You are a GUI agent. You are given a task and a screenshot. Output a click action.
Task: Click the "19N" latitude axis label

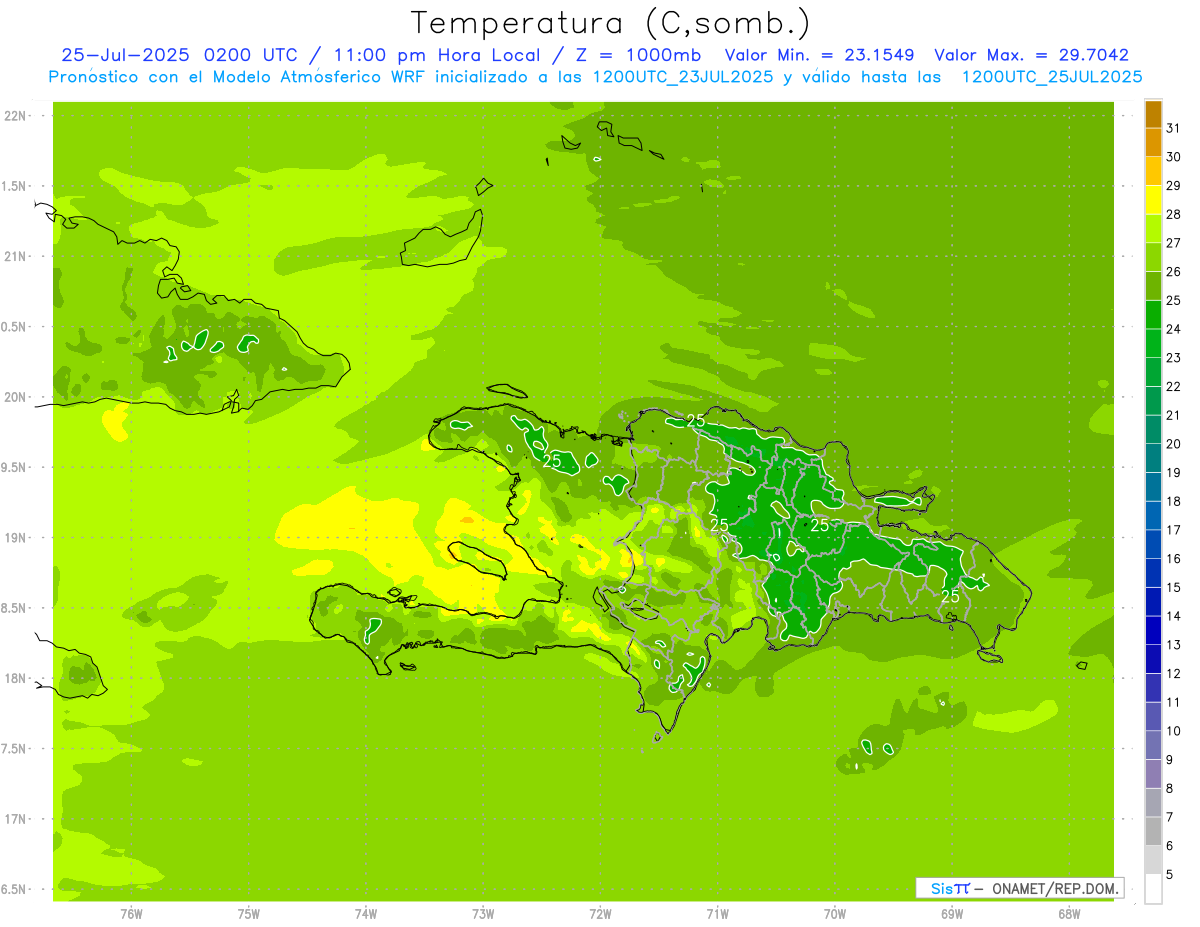pos(14,537)
